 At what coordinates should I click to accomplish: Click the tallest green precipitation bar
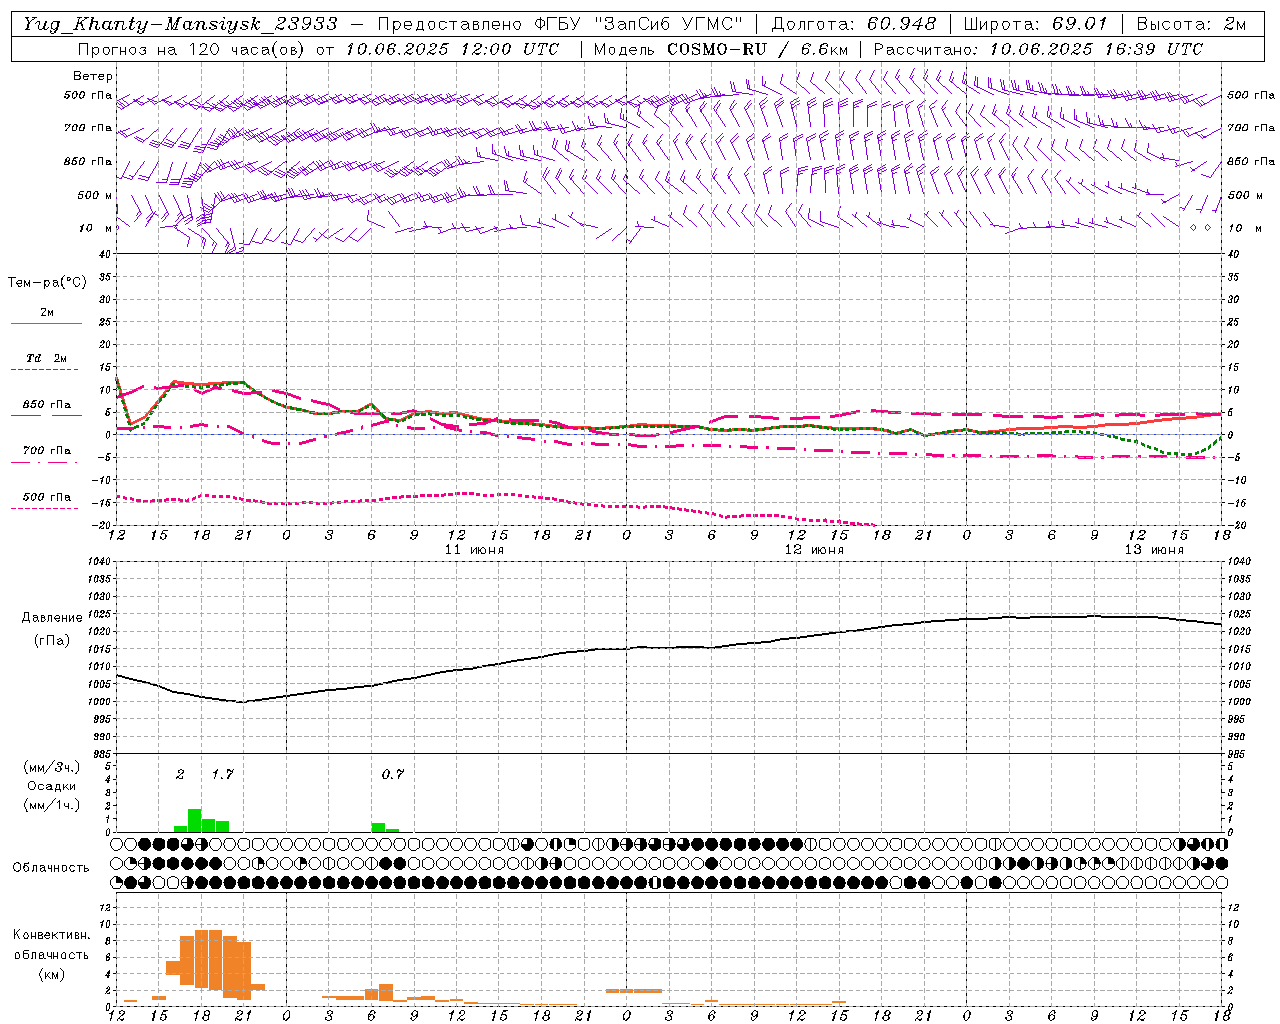(195, 820)
